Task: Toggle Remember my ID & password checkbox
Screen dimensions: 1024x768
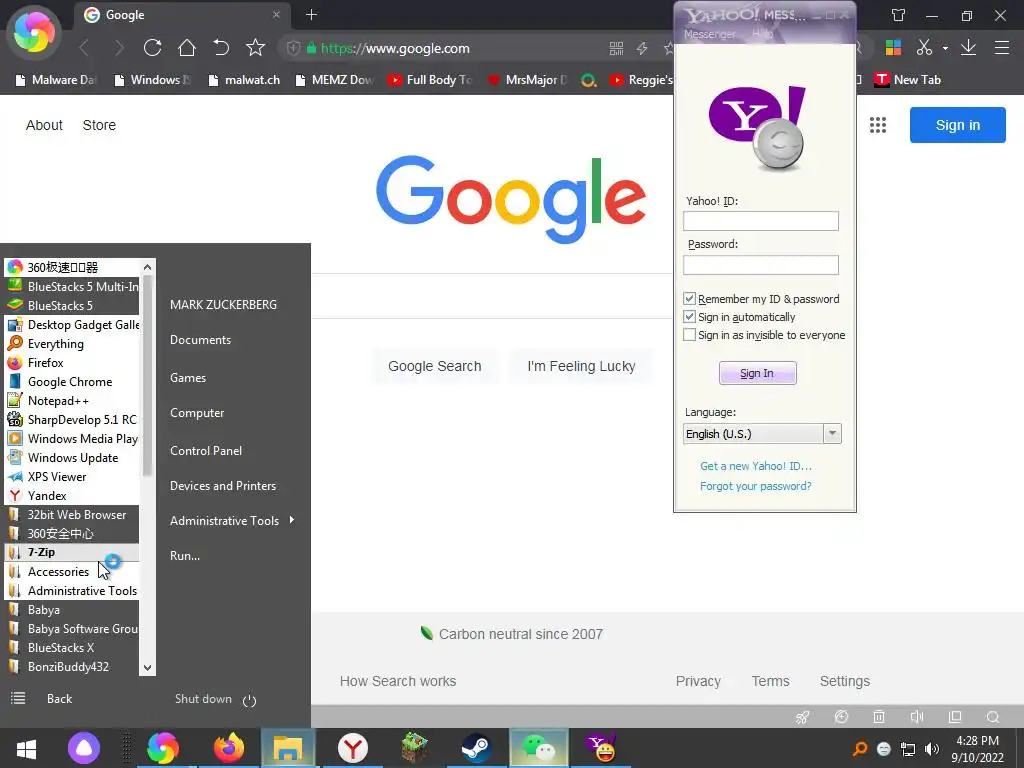Action: (689, 298)
